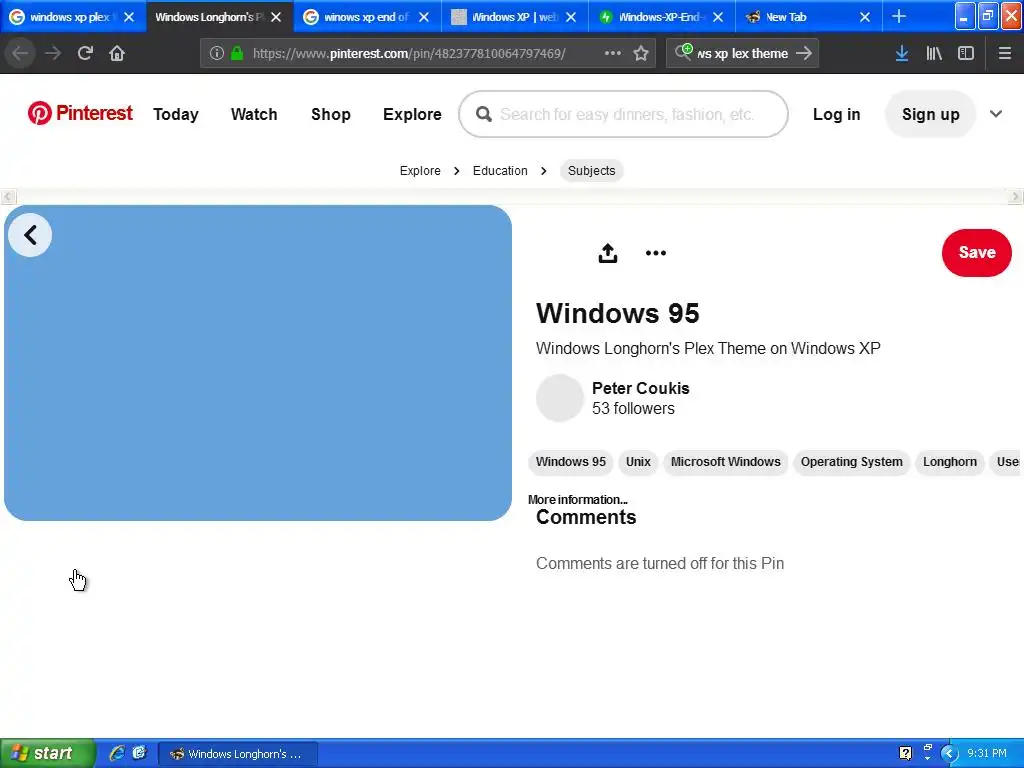
Task: Click More information... link
Action: tap(578, 500)
